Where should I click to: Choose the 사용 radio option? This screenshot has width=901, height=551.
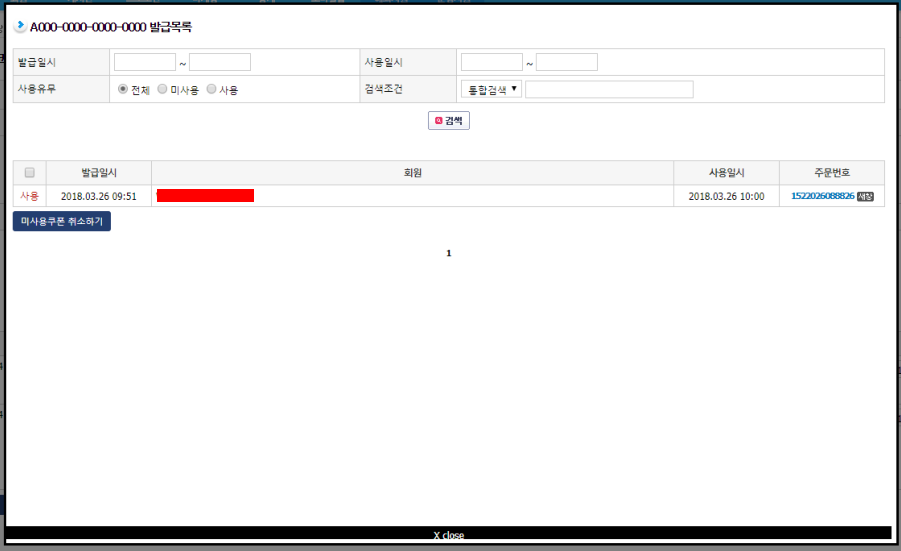pyautogui.click(x=211, y=89)
